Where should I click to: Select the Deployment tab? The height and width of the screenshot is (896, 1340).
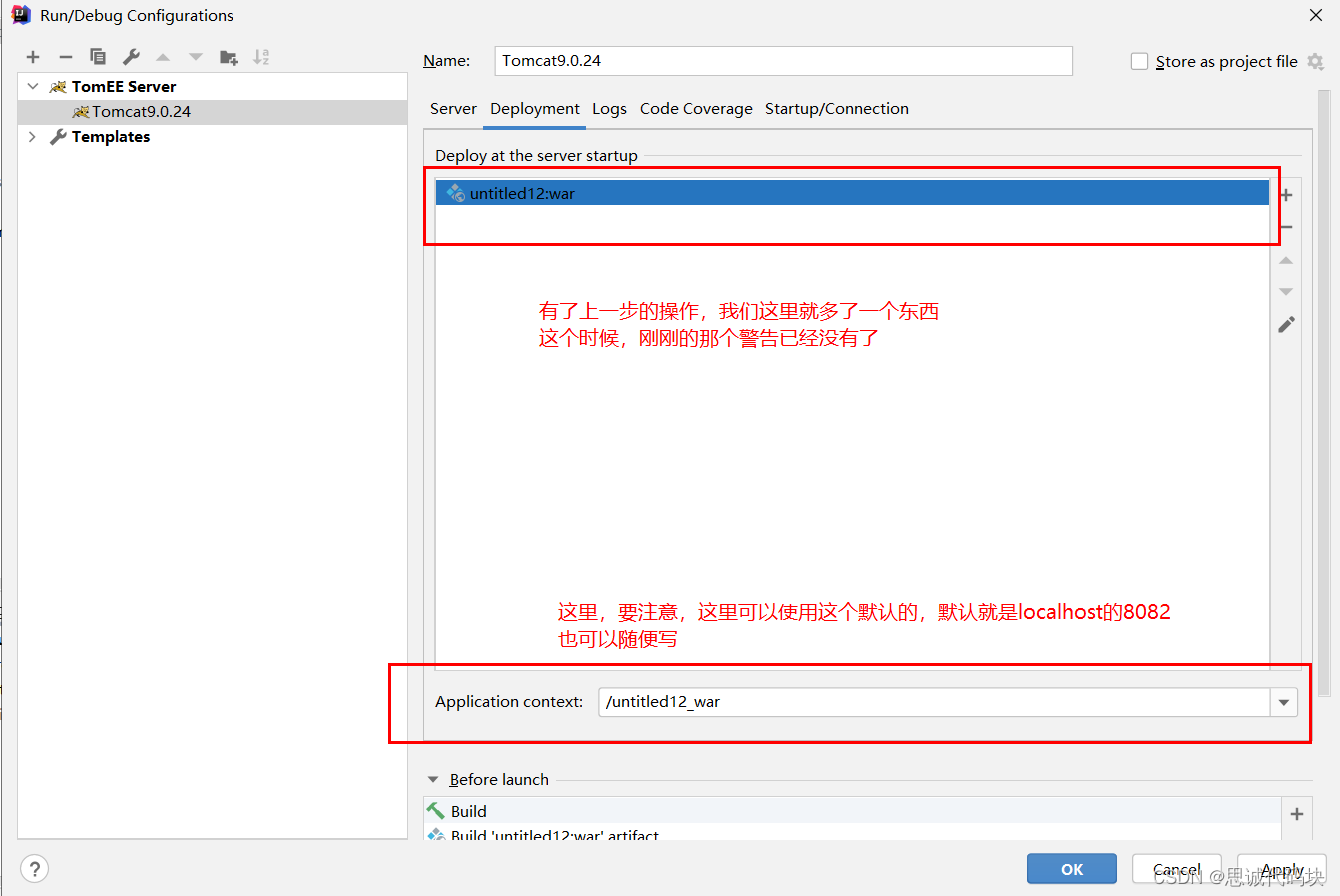(535, 109)
